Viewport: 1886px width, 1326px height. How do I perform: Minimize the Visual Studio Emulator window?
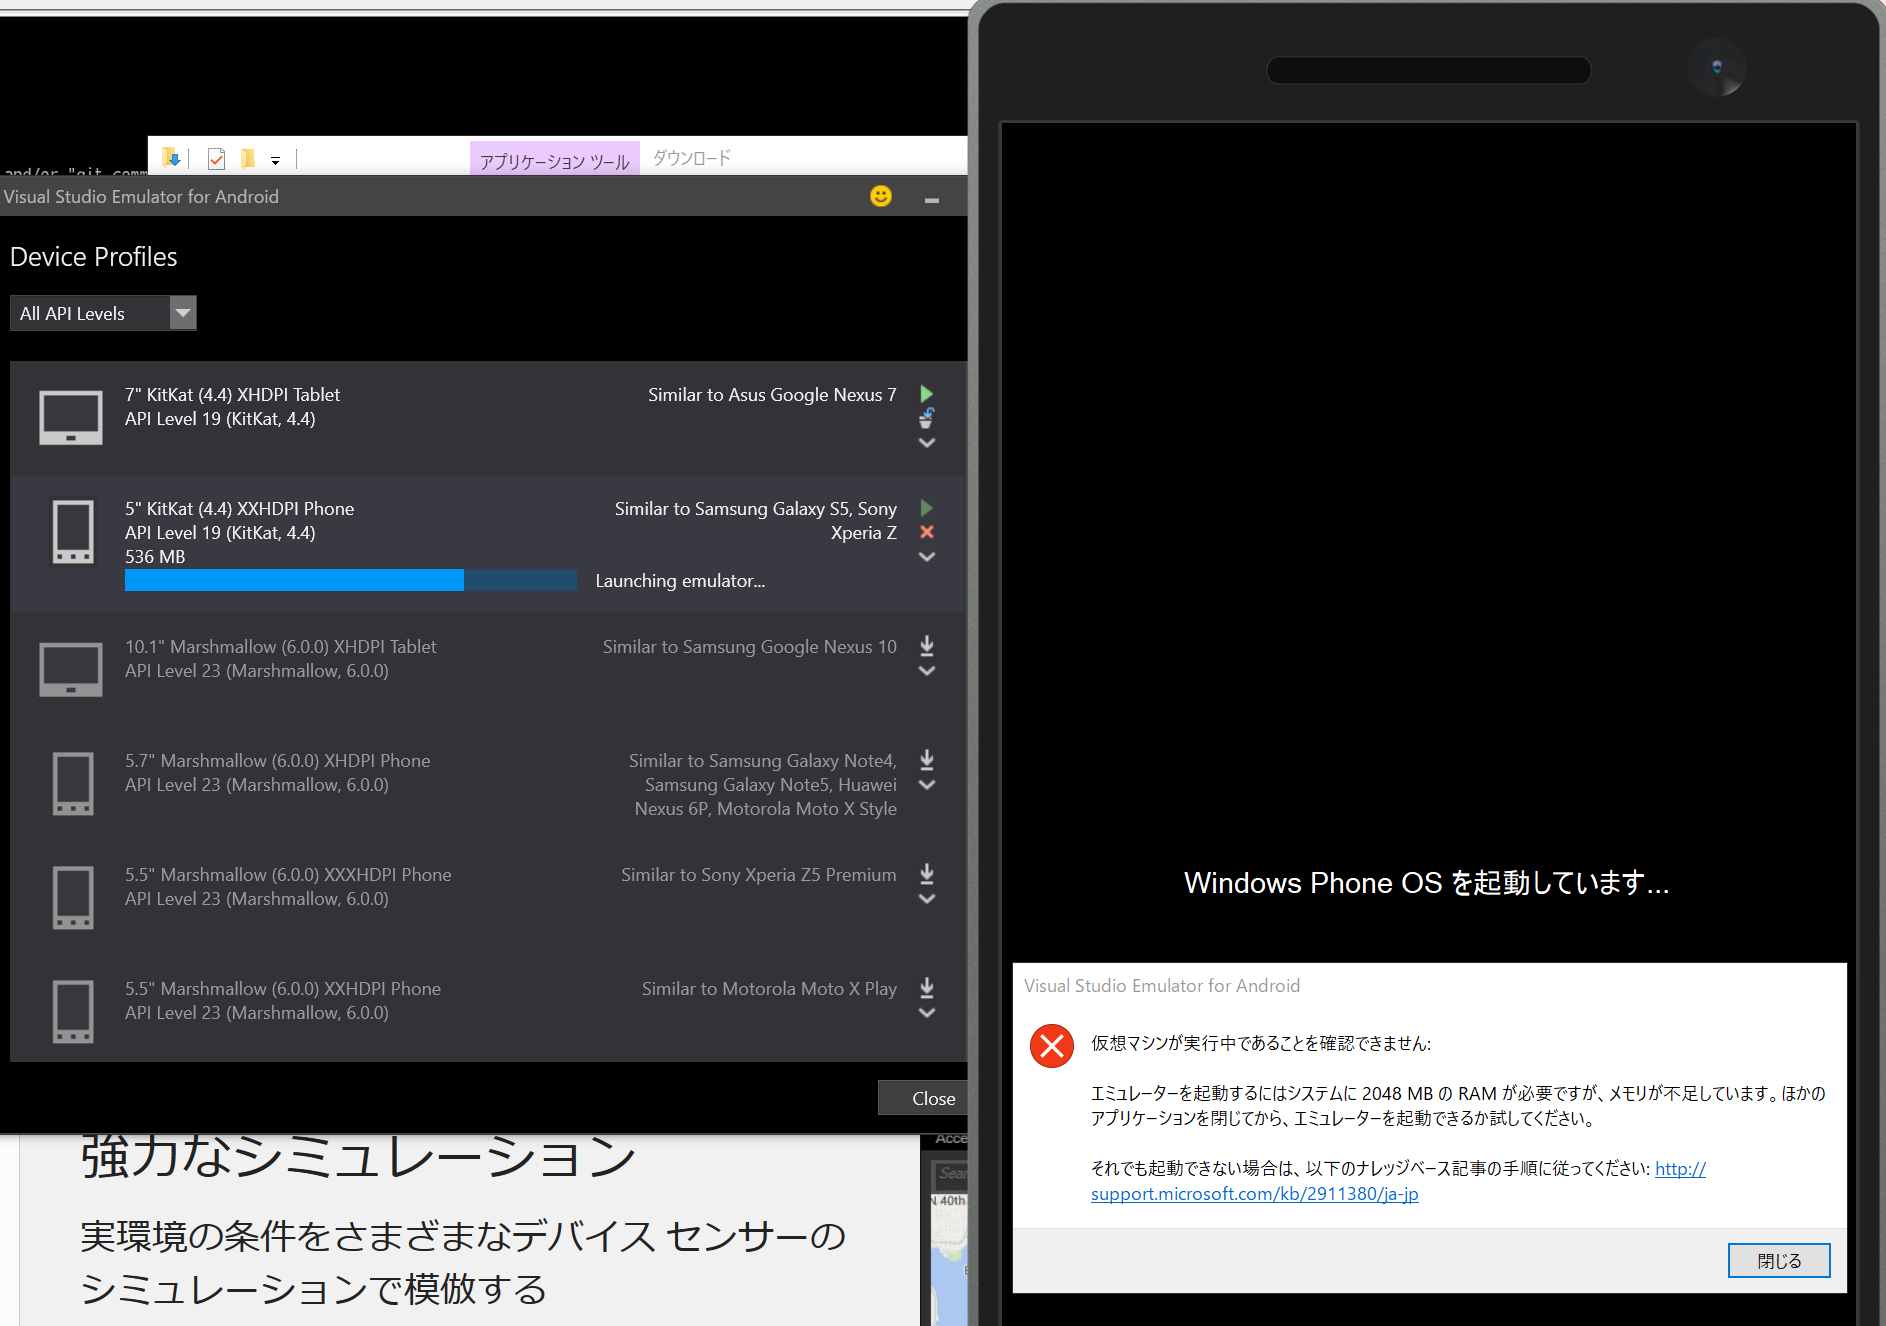click(931, 198)
